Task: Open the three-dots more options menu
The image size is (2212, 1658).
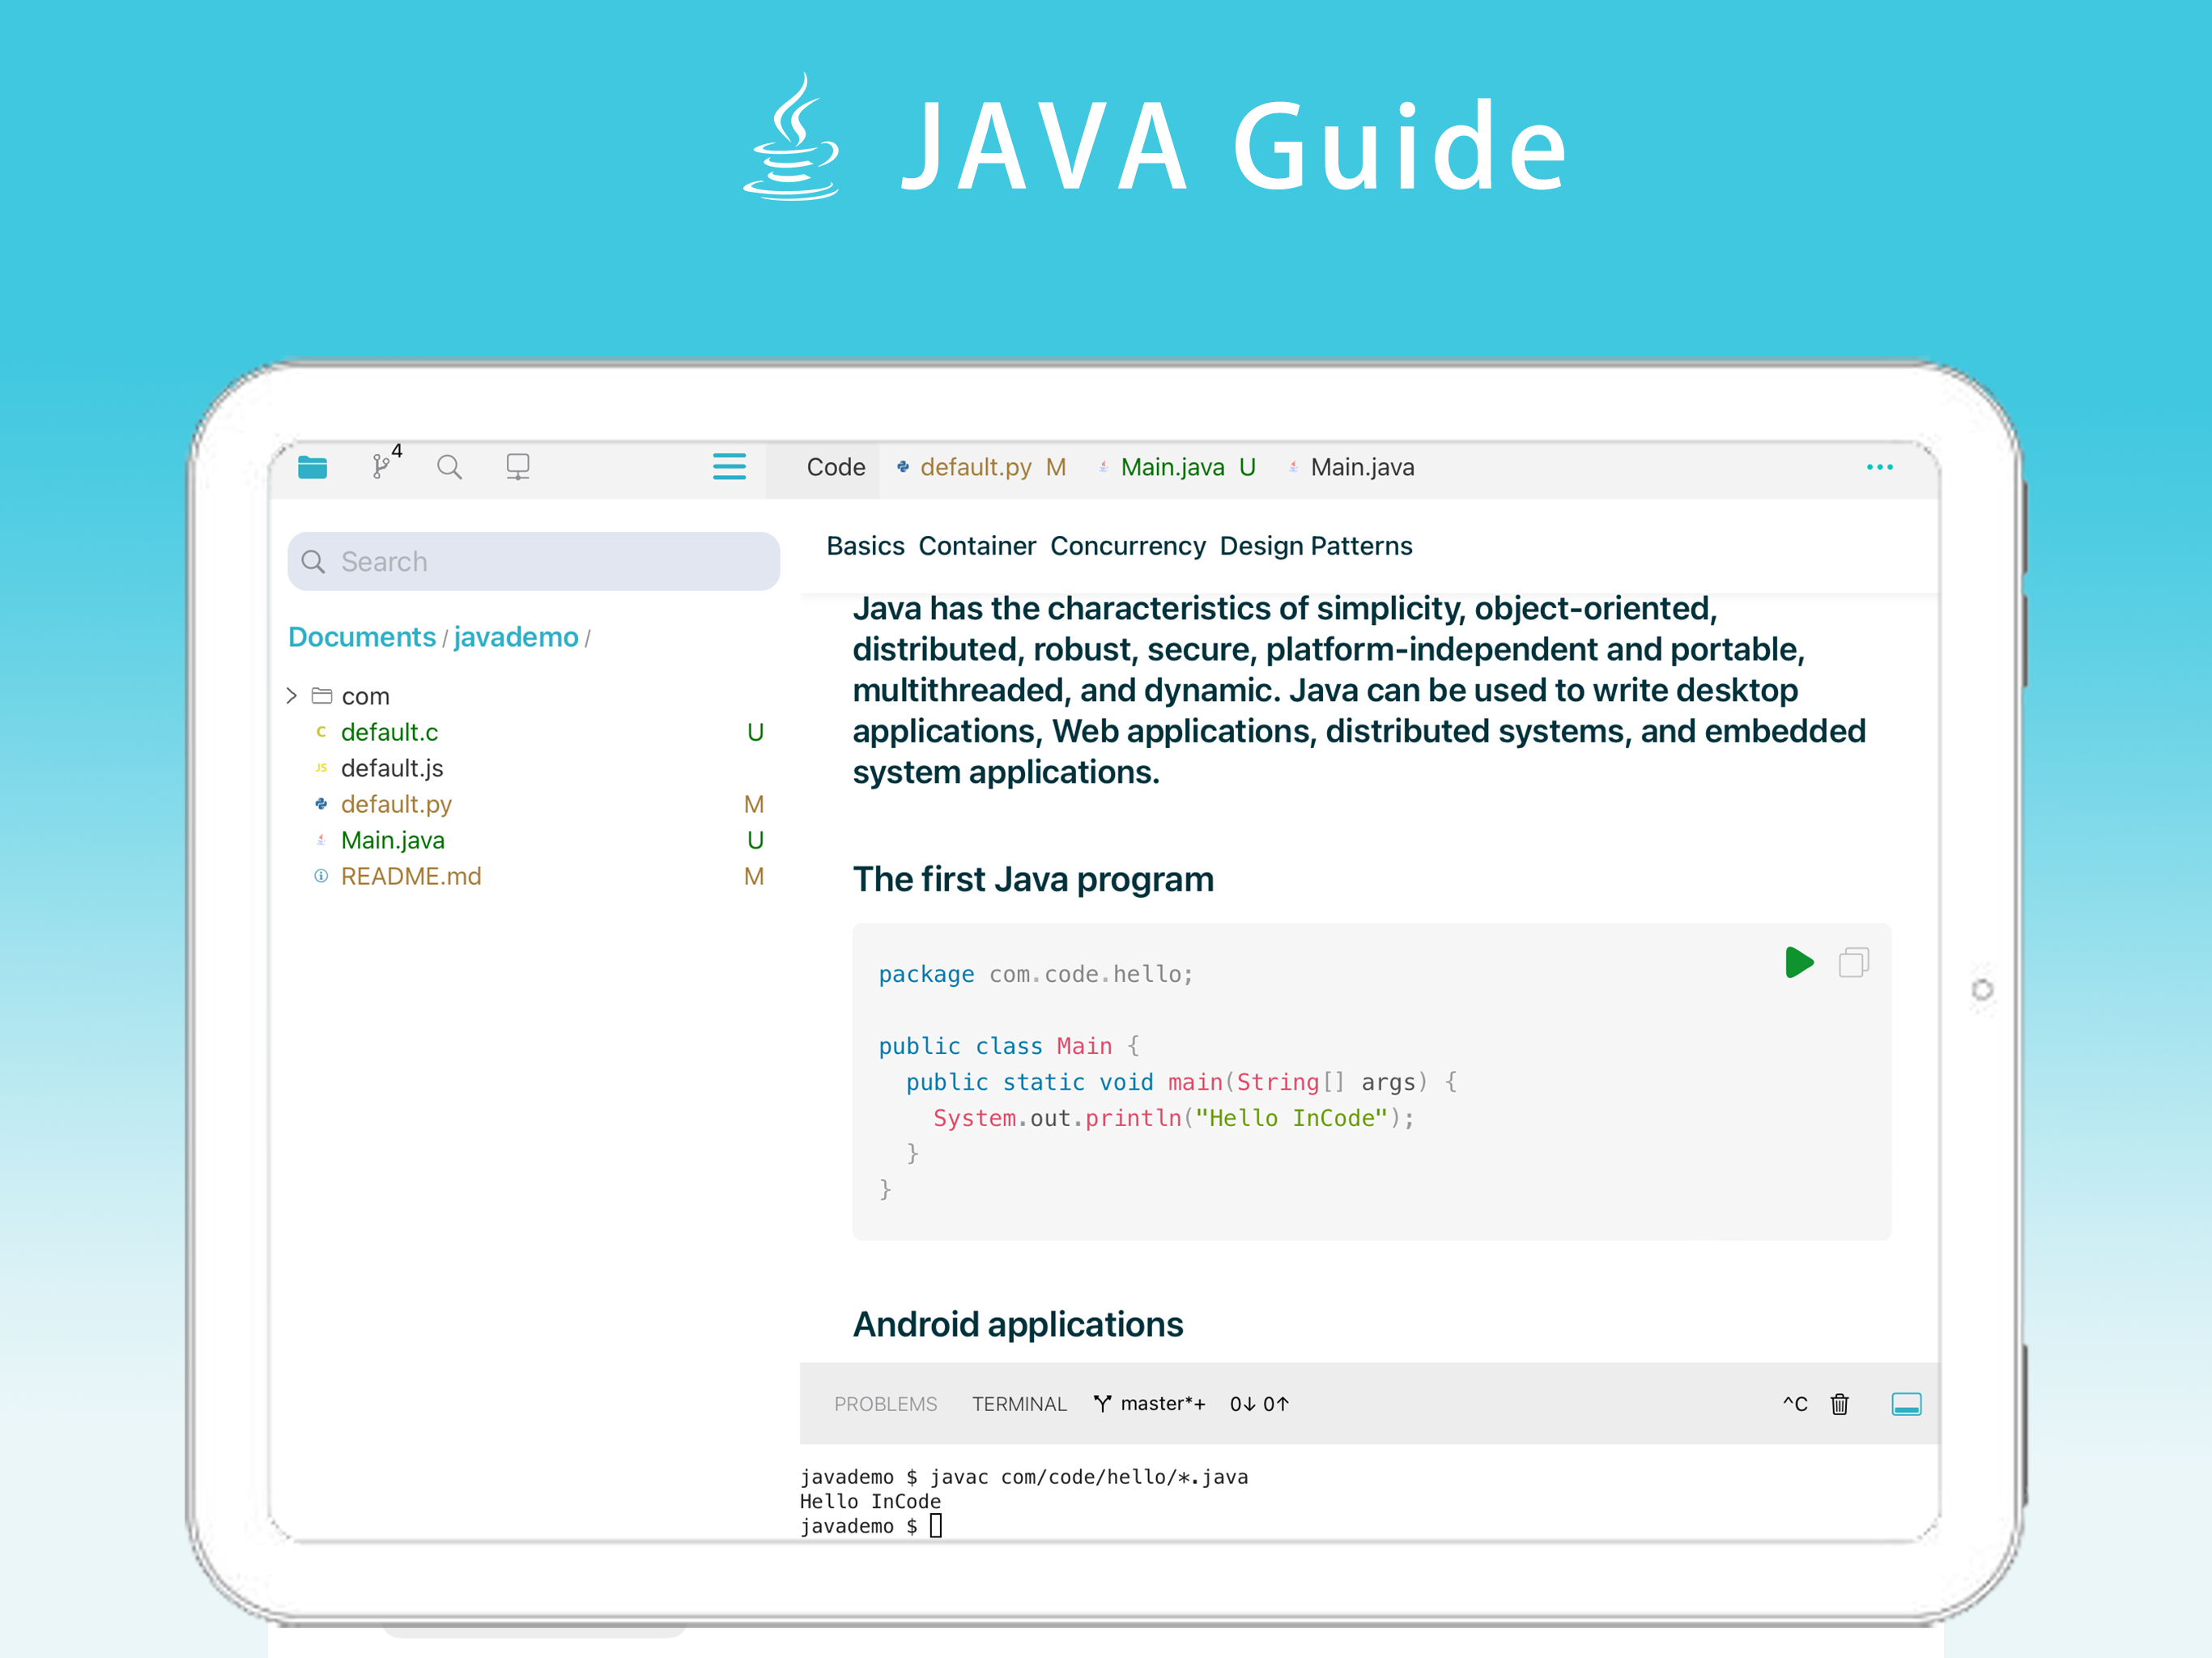Action: [1879, 467]
